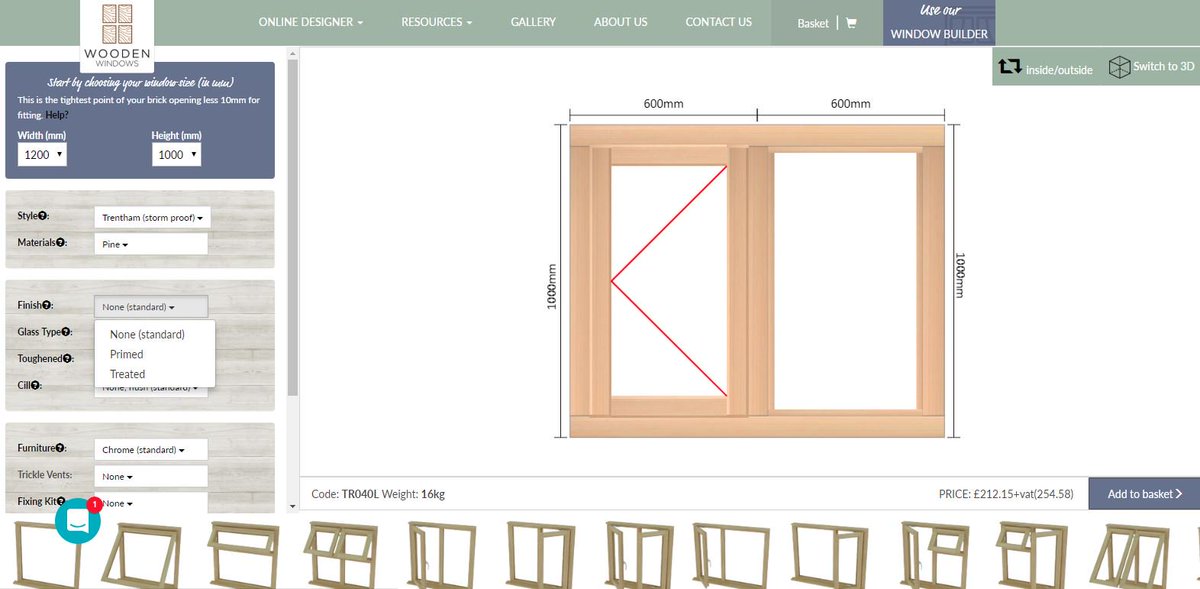The width and height of the screenshot is (1200, 589).
Task: Open the Furniture dropdown showing Chrome (standard)
Action: coord(151,450)
